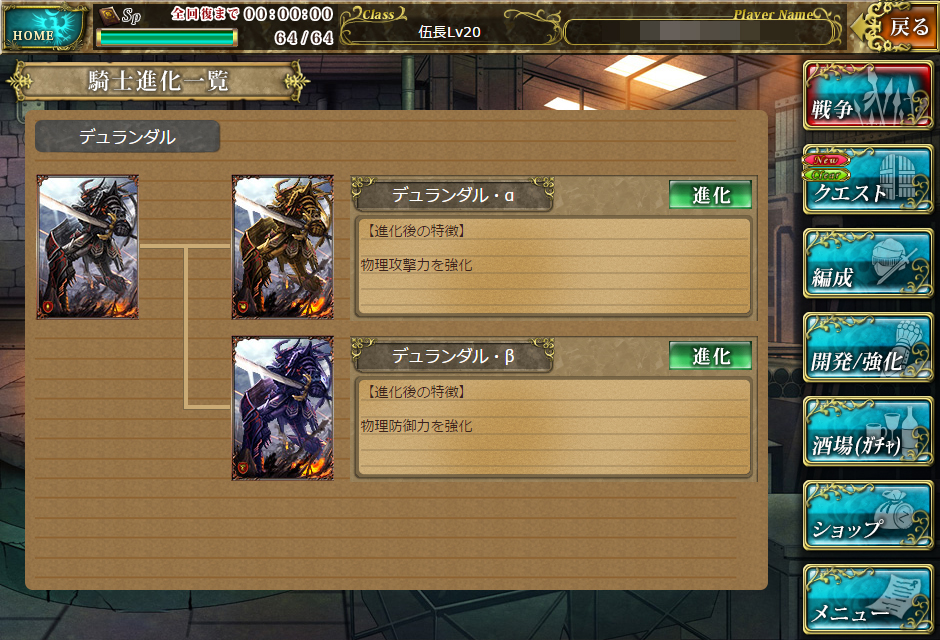Click the Class 伍長Lv20 field

(450, 31)
